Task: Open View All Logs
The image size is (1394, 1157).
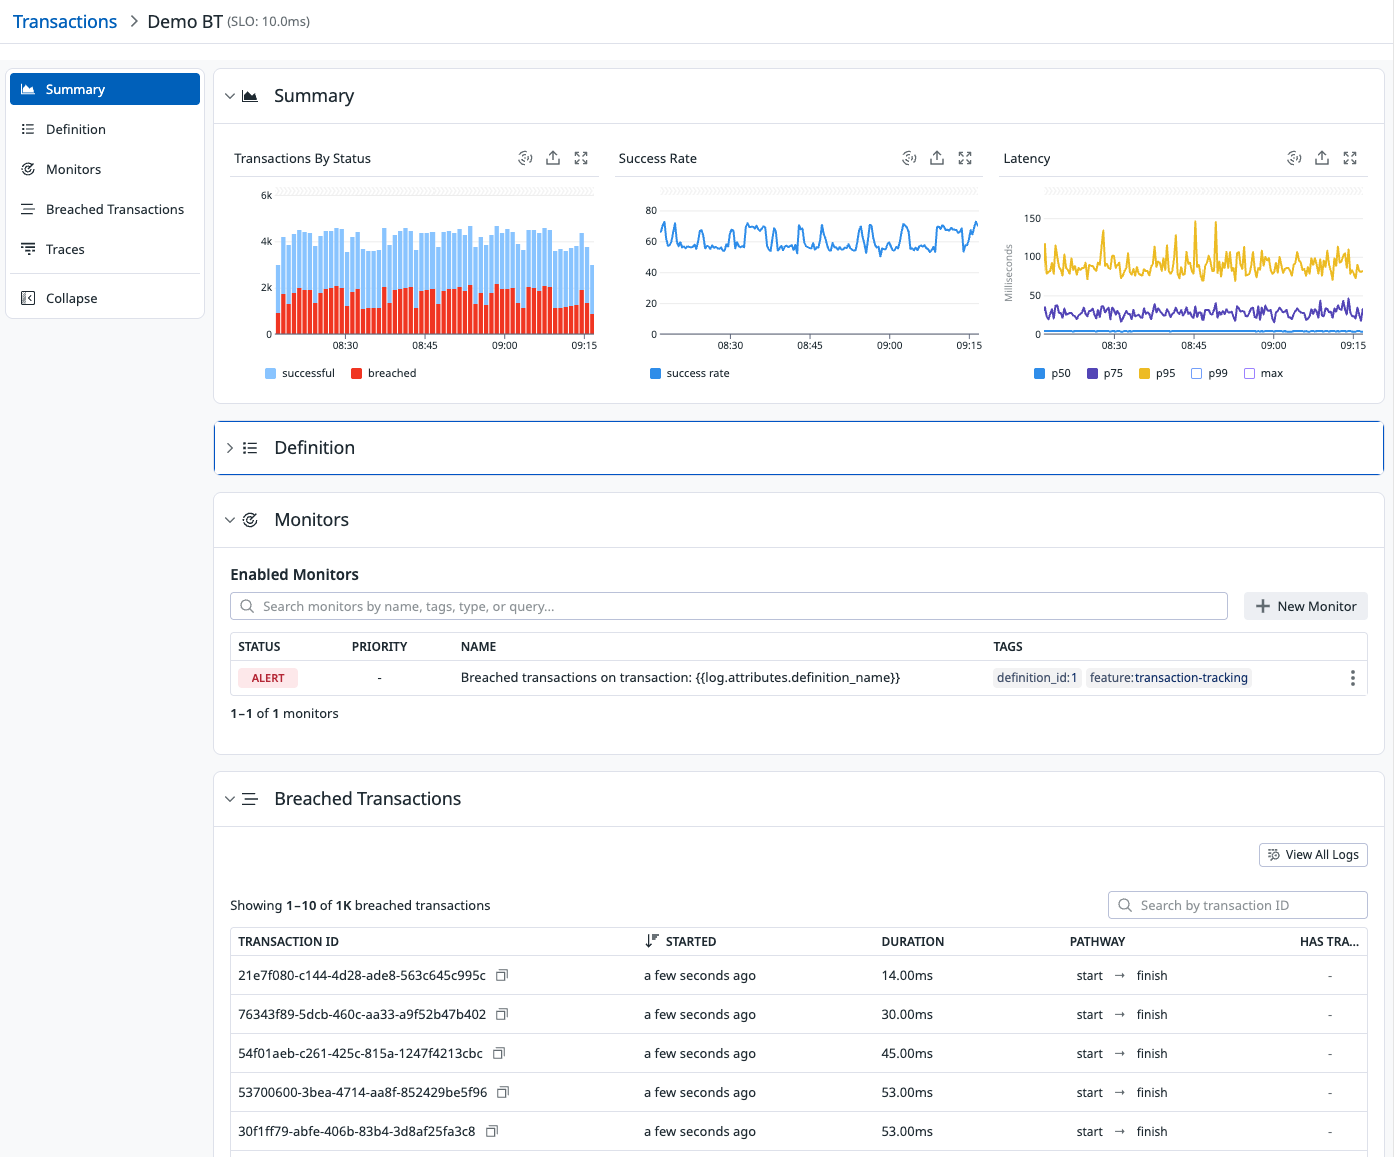Action: (x=1312, y=855)
